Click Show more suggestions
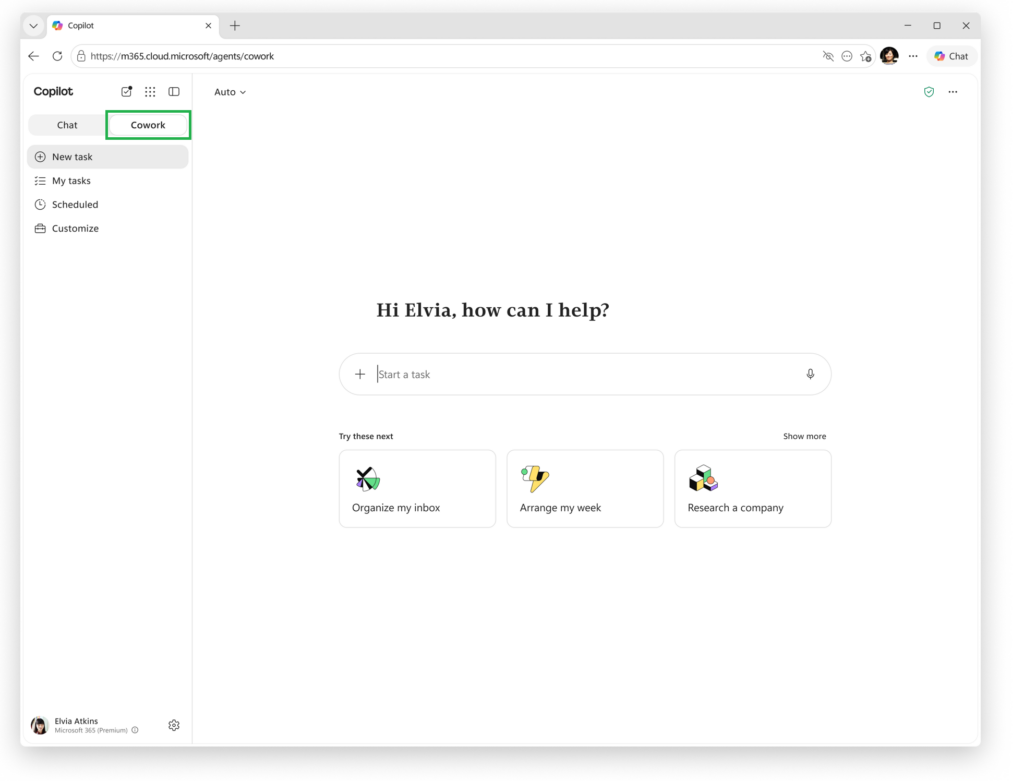 click(x=805, y=436)
